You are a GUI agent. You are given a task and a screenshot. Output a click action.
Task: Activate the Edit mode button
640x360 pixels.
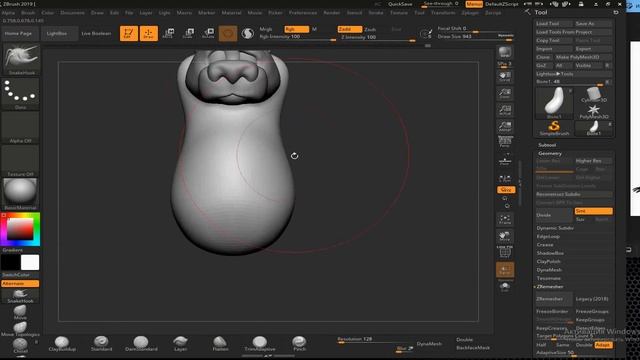(129, 33)
